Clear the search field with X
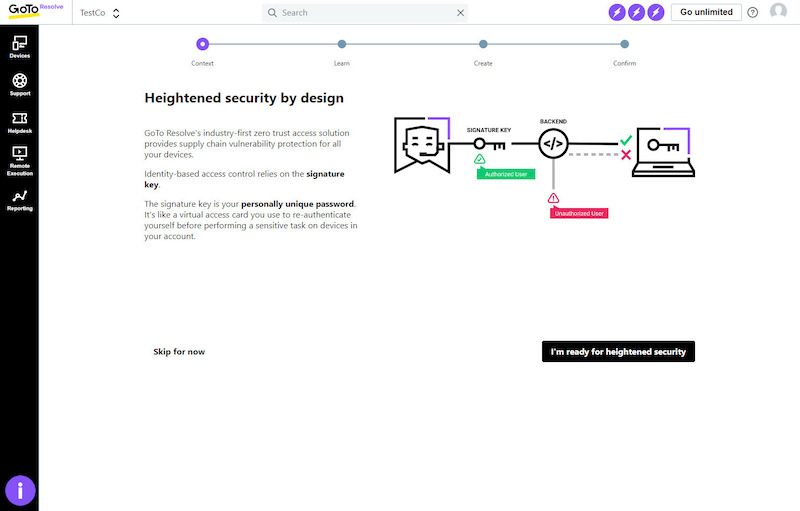 coord(460,13)
